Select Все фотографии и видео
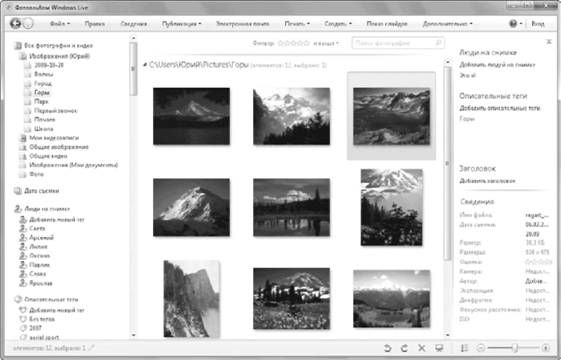 pos(58,45)
